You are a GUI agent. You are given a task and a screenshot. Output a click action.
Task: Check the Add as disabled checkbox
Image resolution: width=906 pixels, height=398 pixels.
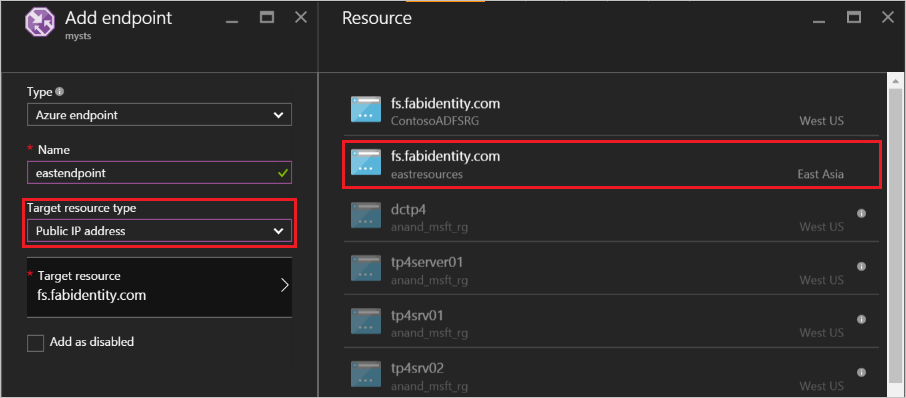click(x=35, y=343)
